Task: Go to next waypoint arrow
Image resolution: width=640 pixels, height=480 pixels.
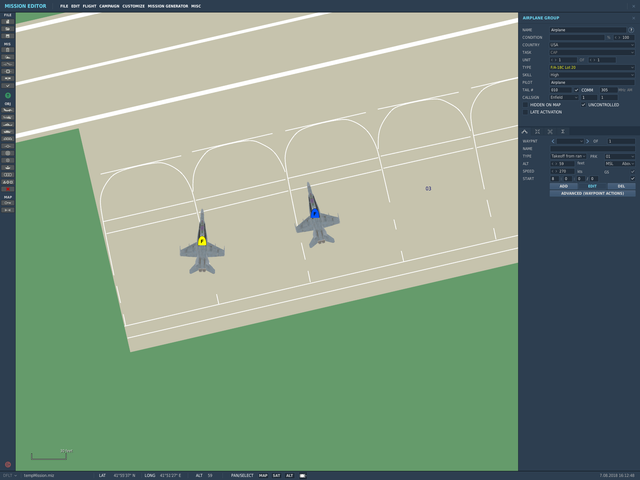Action: pos(588,141)
